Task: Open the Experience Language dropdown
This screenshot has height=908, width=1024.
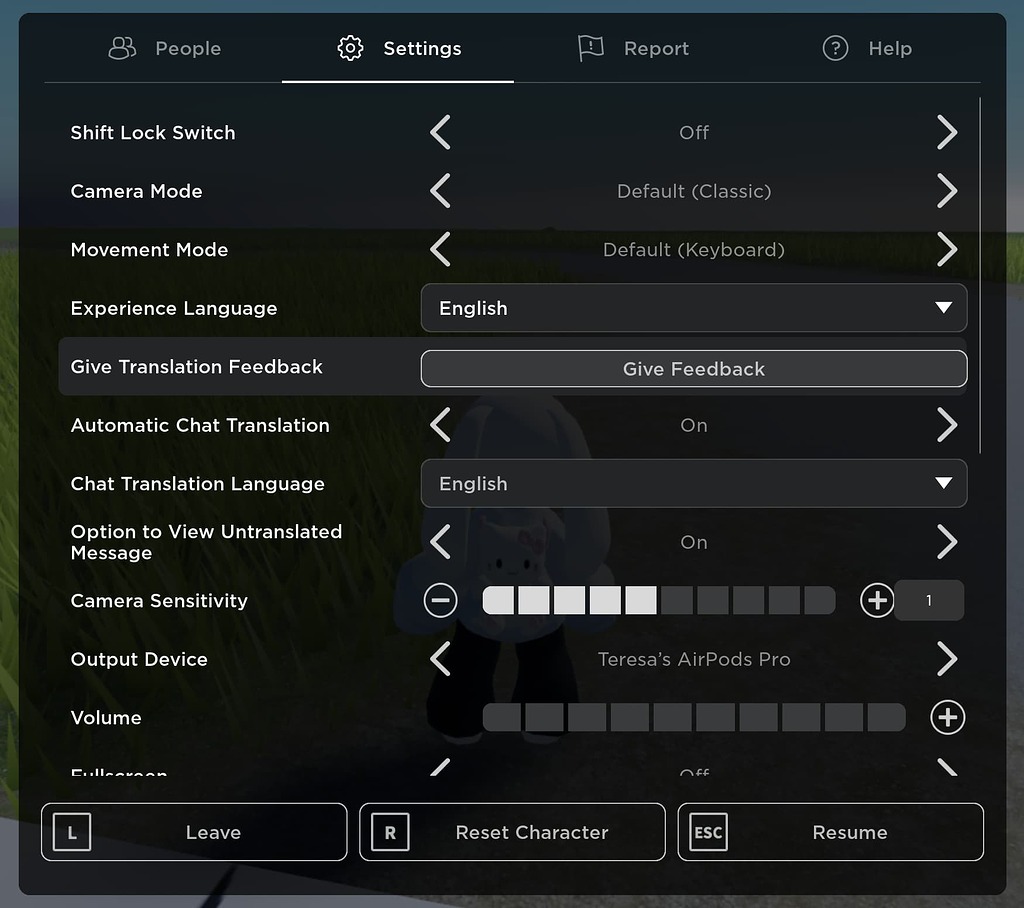Action: [x=693, y=308]
